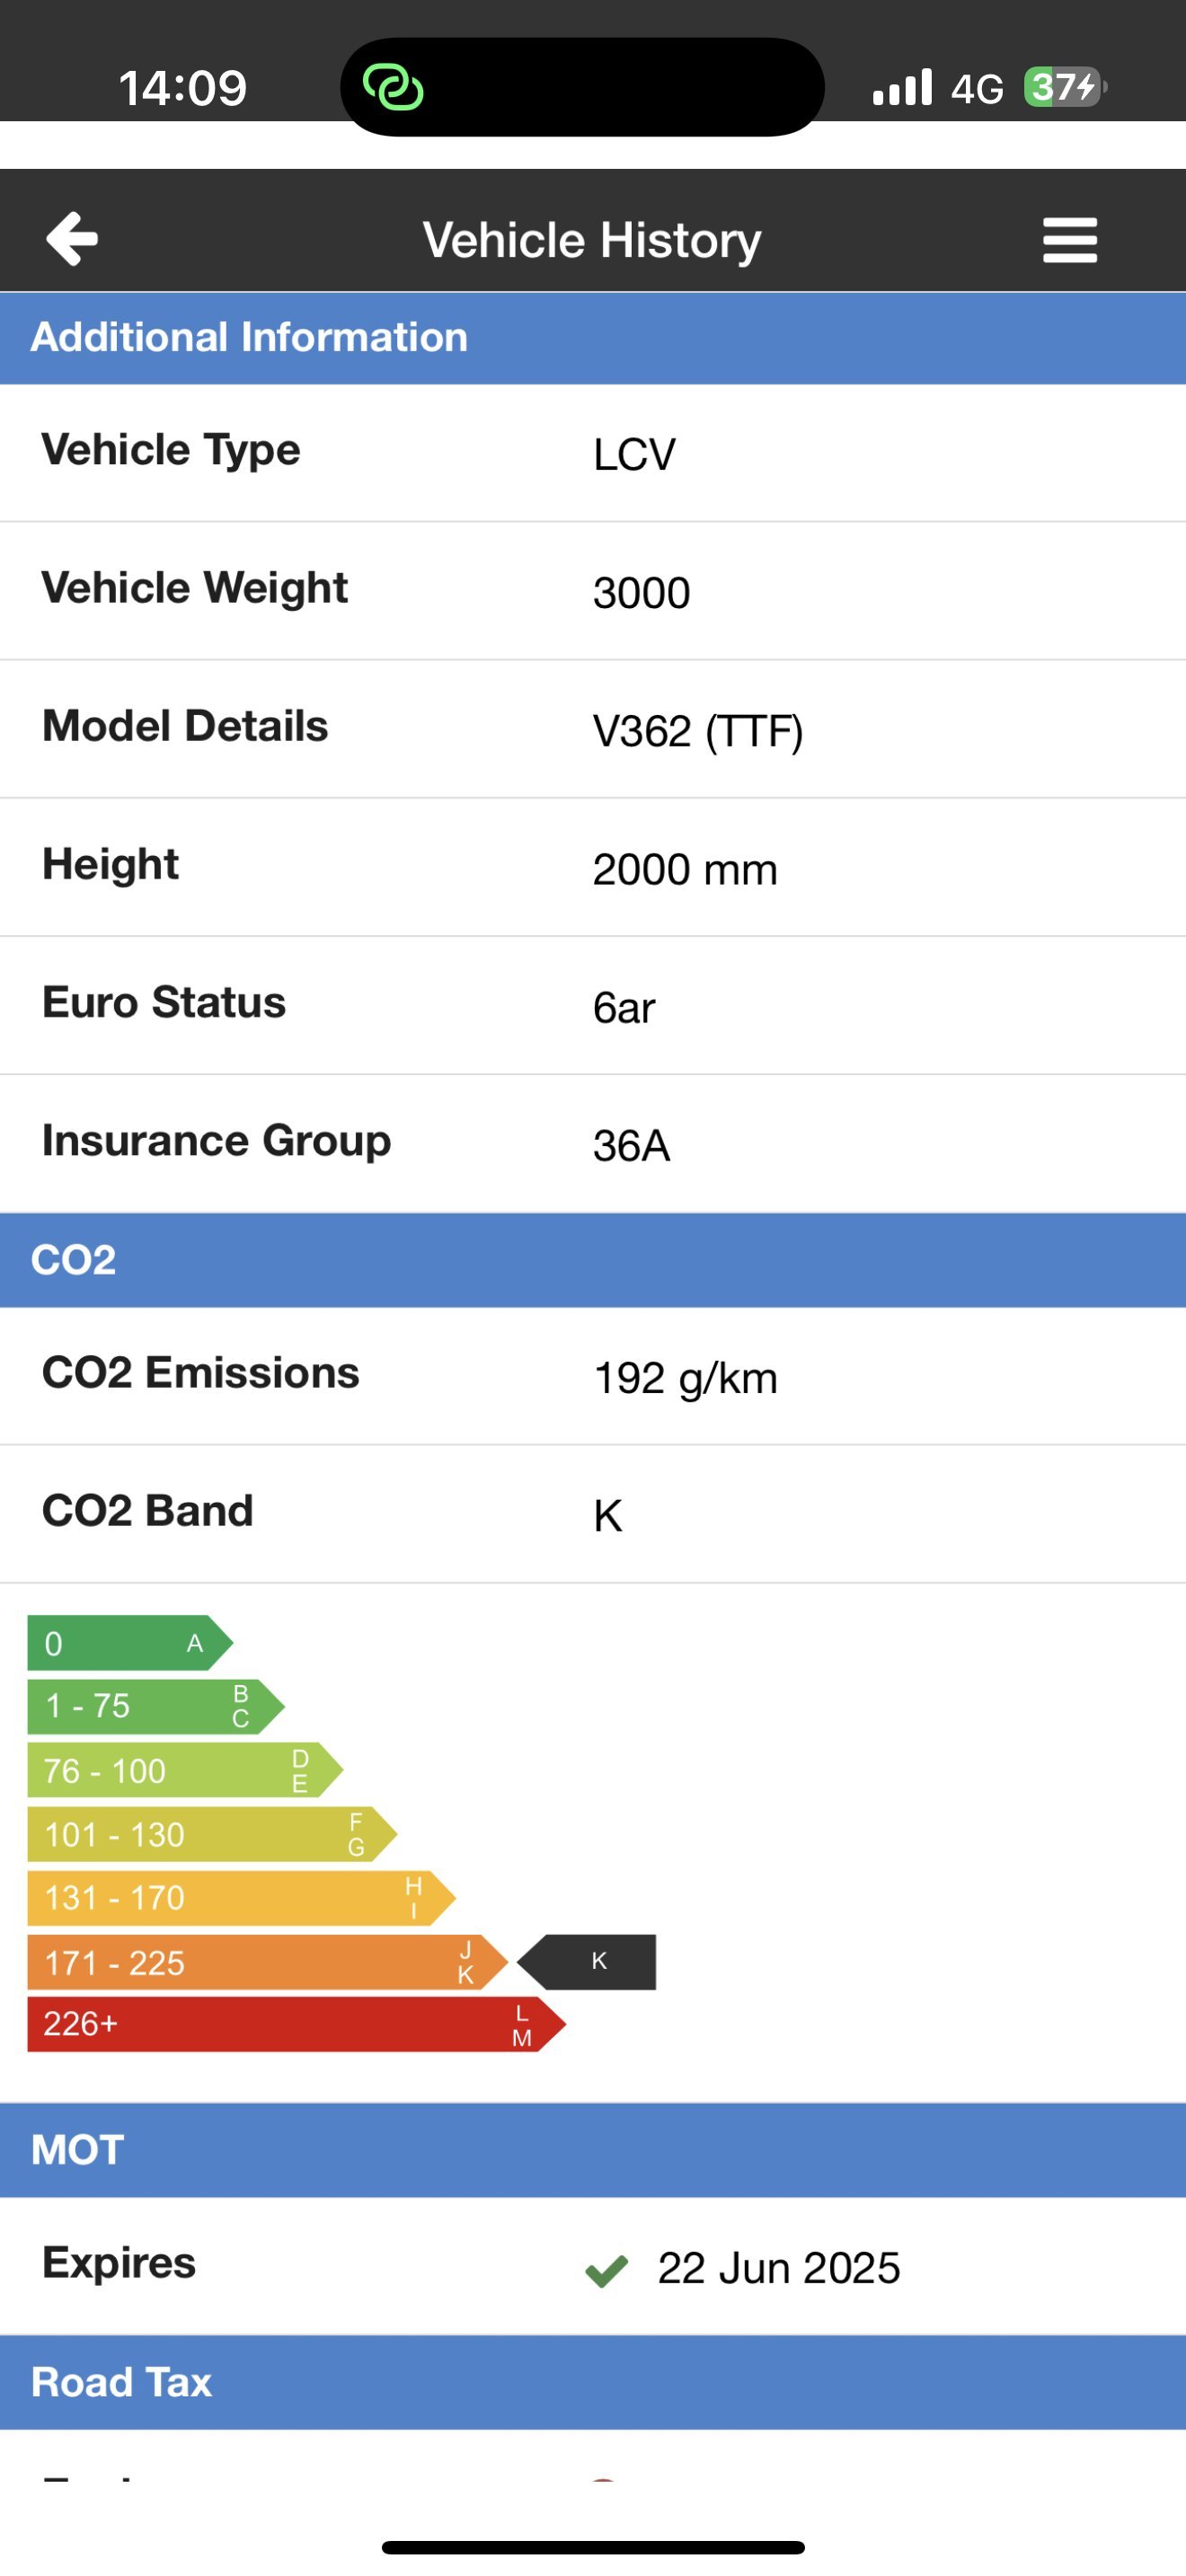The height and width of the screenshot is (2576, 1186).
Task: Tap the battery indicator icon
Action: [x=1064, y=87]
